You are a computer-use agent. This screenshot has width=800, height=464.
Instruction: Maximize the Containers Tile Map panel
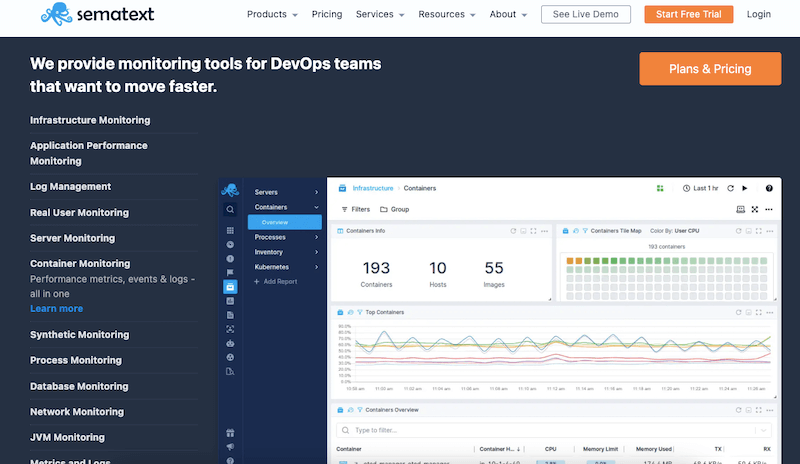click(x=759, y=231)
